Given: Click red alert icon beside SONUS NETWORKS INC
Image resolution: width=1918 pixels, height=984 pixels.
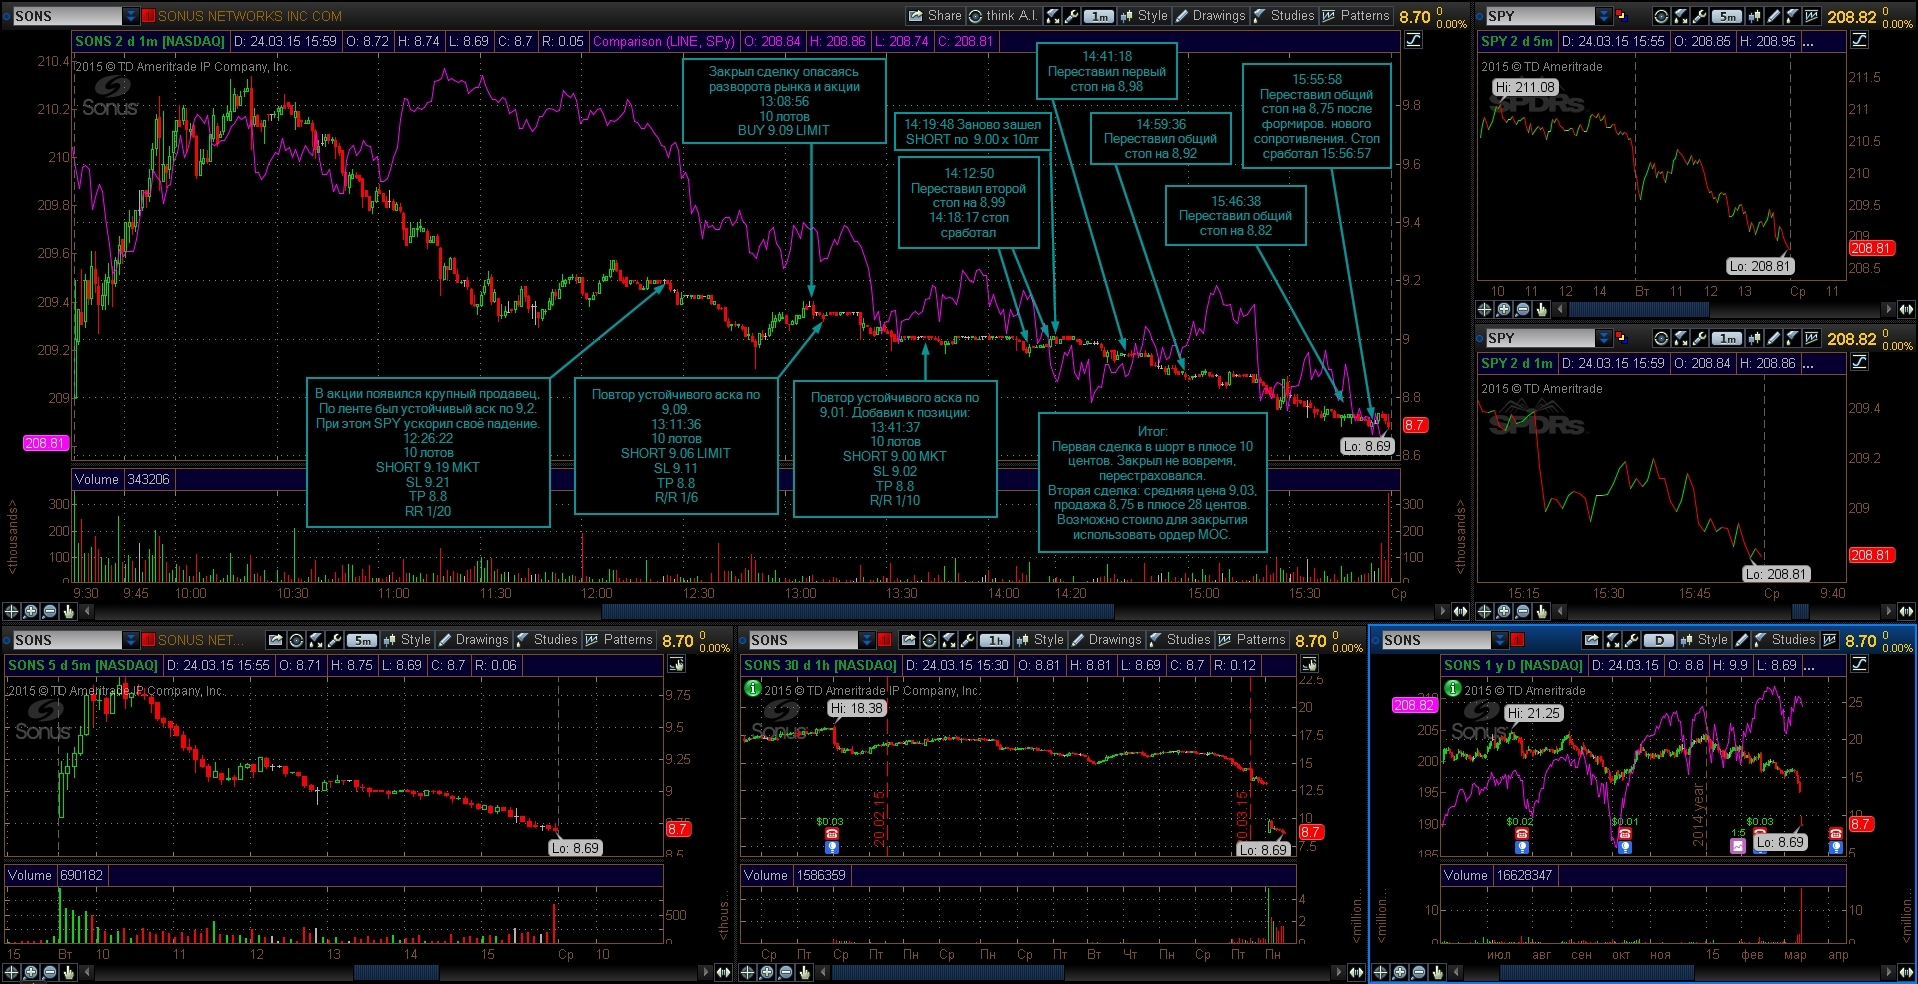Looking at the screenshot, I should click(149, 16).
